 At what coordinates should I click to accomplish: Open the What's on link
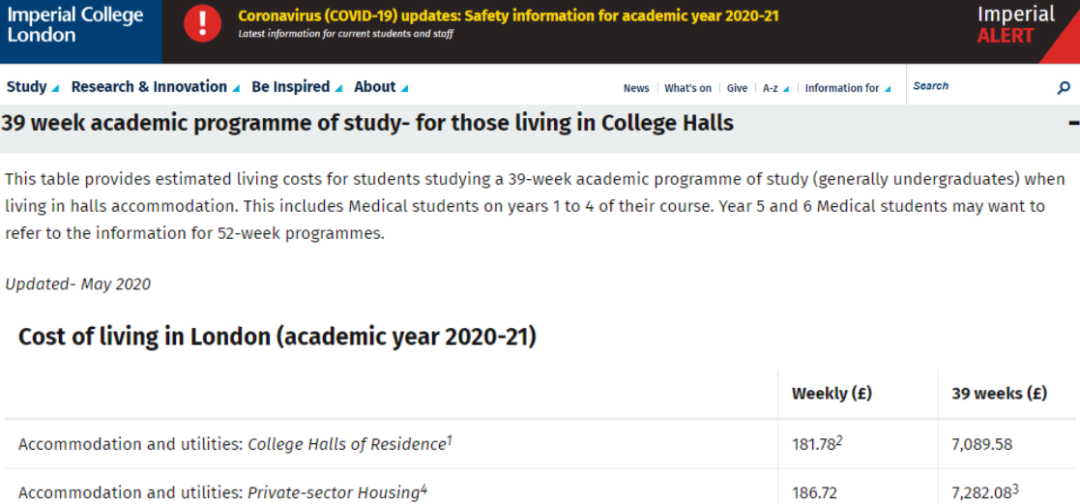(x=688, y=88)
